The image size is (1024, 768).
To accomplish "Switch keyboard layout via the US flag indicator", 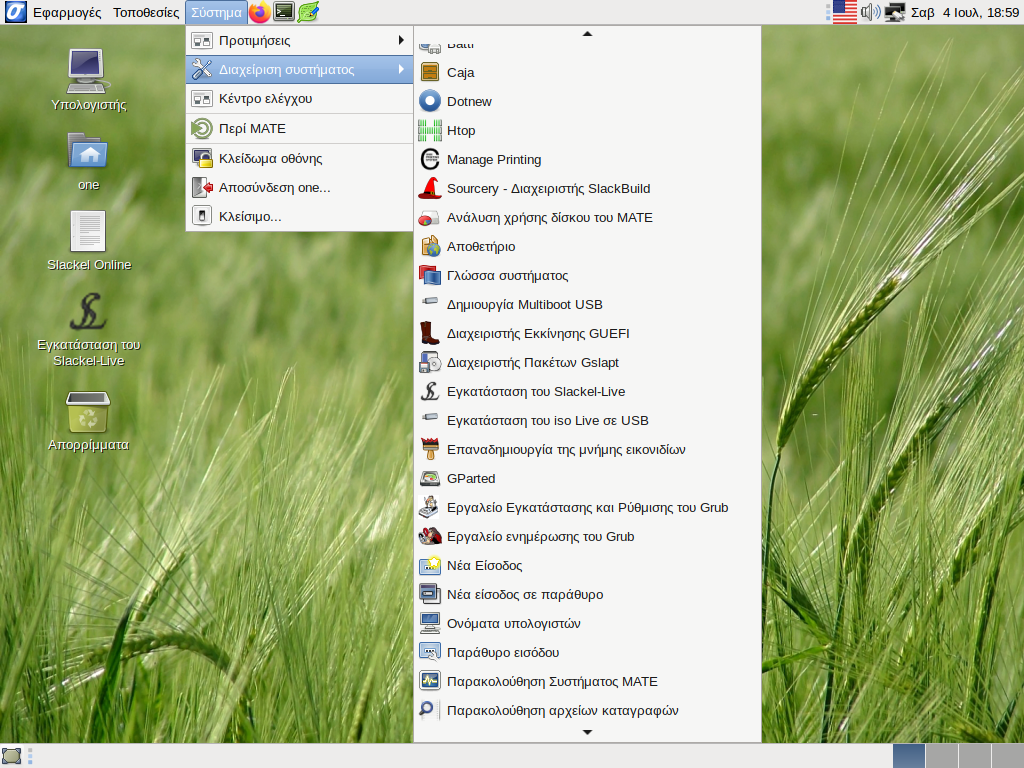I will (844, 12).
